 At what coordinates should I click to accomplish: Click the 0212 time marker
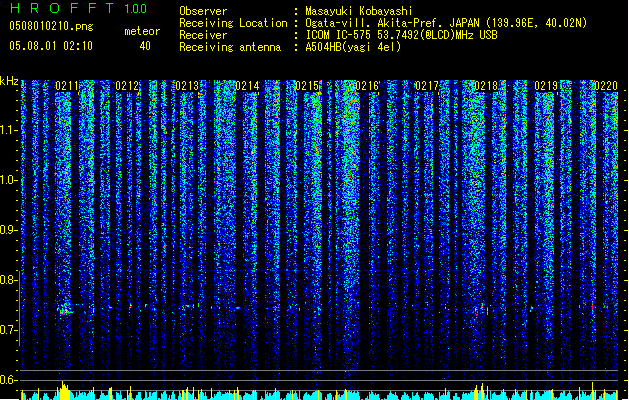tap(127, 86)
